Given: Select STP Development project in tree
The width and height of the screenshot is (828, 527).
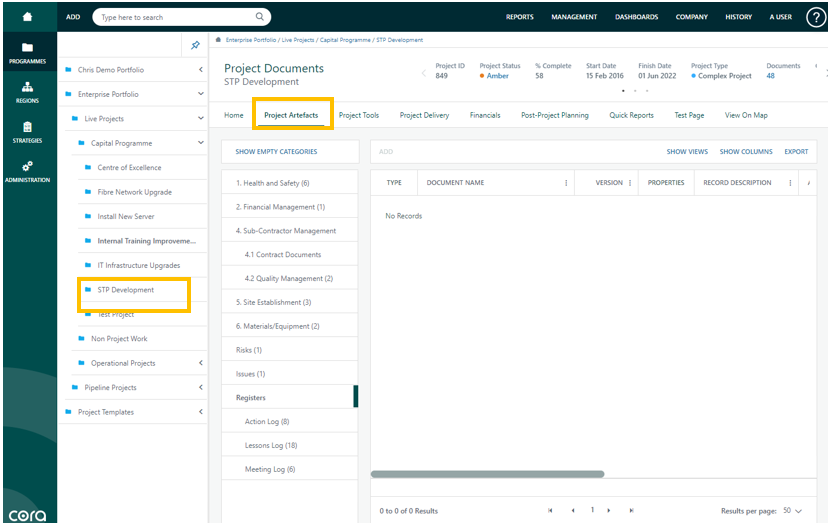Looking at the screenshot, I should point(126,290).
